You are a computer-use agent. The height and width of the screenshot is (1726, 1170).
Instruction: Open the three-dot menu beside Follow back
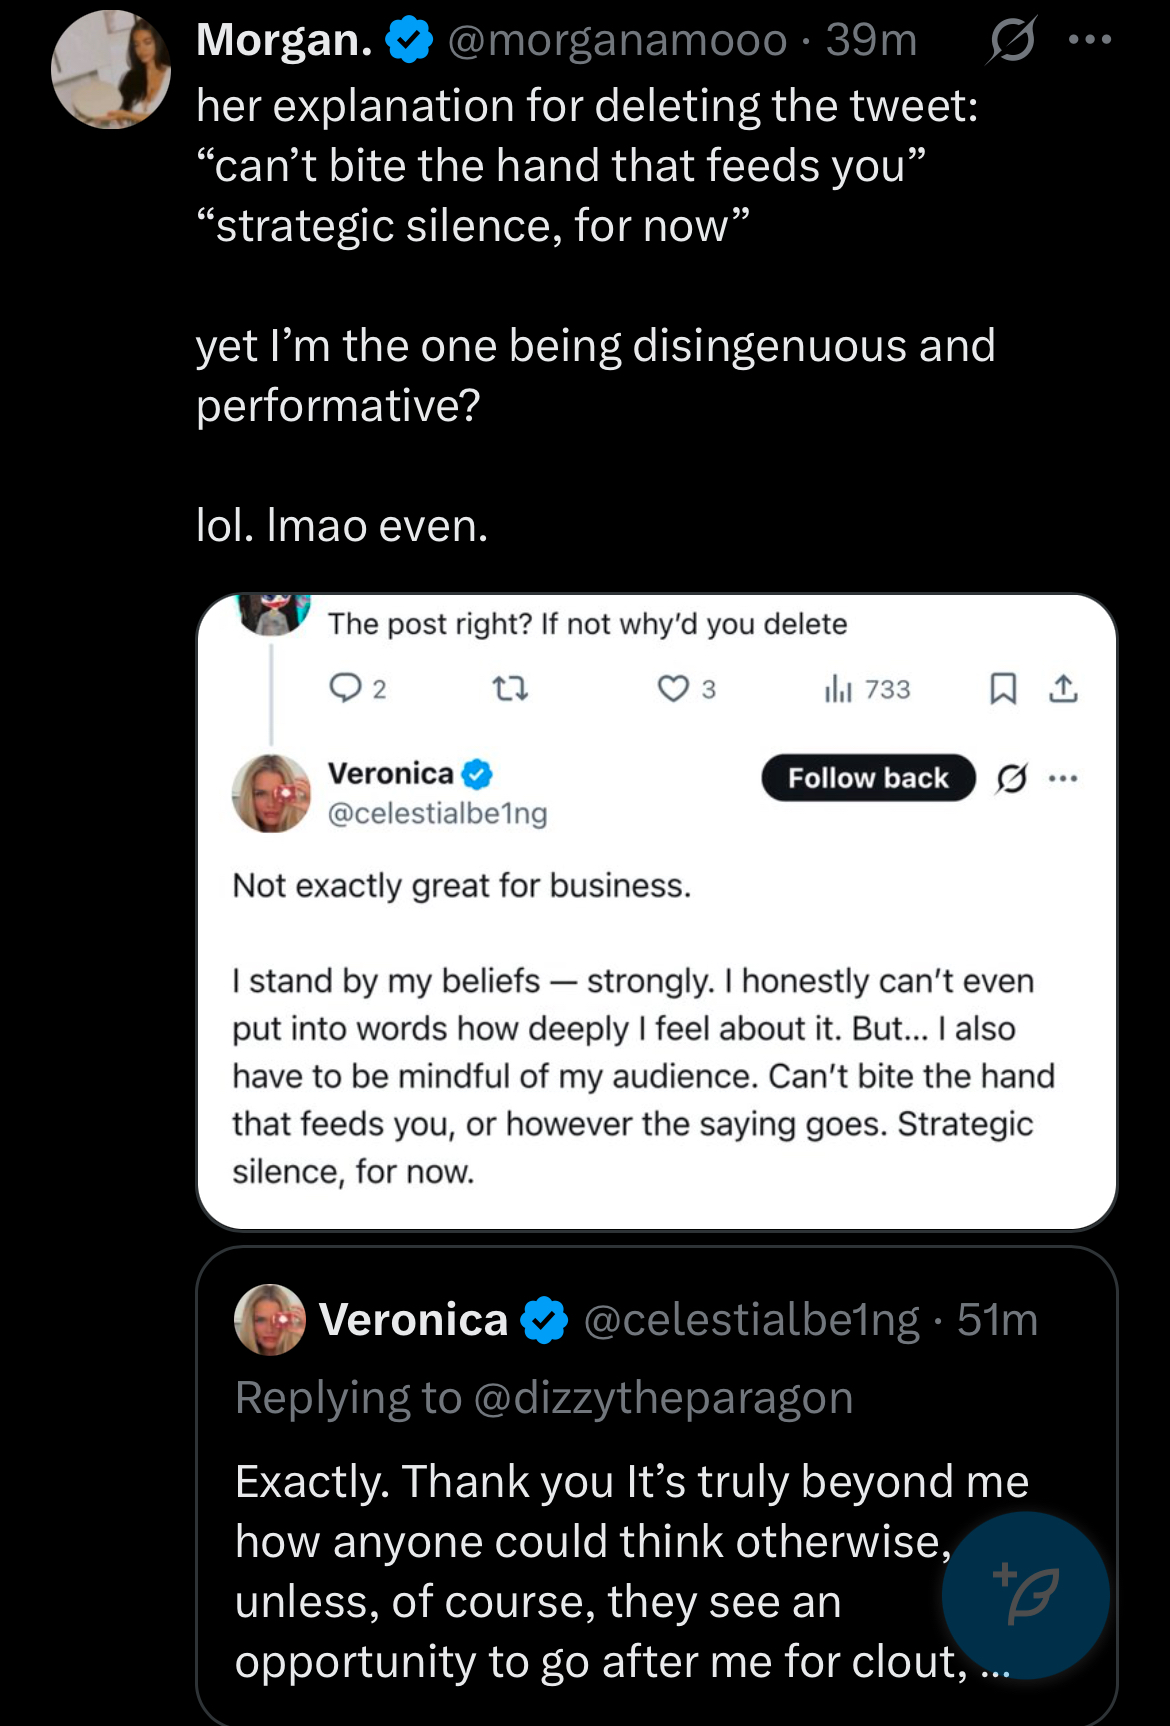coord(1063,778)
